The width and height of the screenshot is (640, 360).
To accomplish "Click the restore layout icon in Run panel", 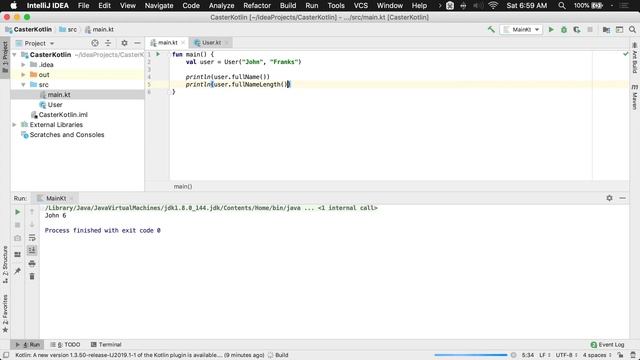I will pyautogui.click(x=18, y=254).
